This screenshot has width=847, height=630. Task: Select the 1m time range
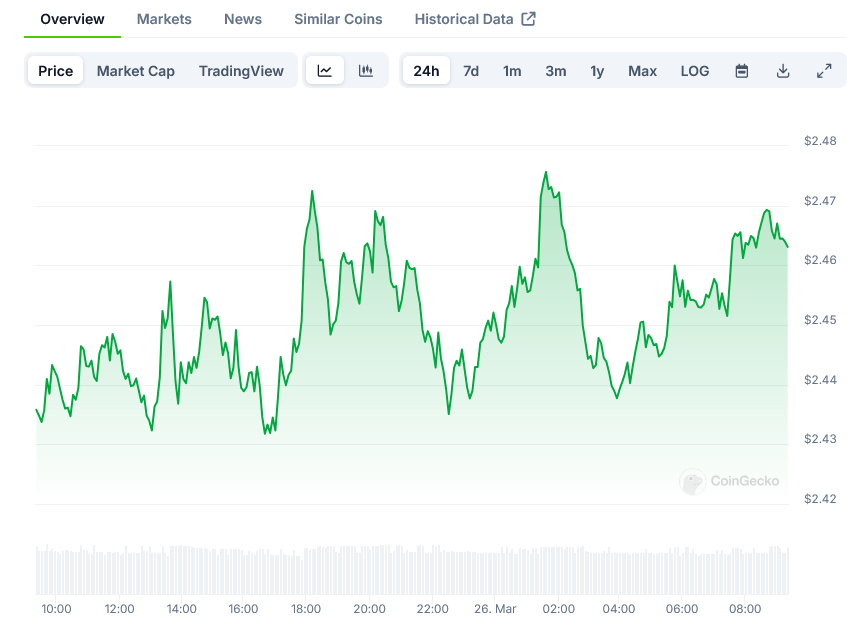(x=512, y=71)
